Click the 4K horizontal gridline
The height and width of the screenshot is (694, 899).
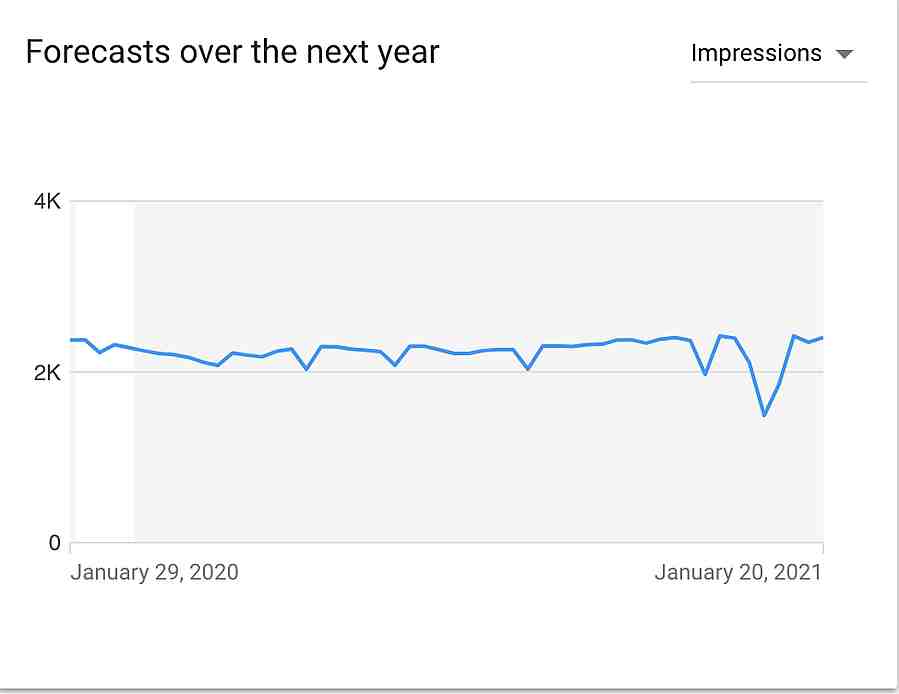tap(447, 201)
